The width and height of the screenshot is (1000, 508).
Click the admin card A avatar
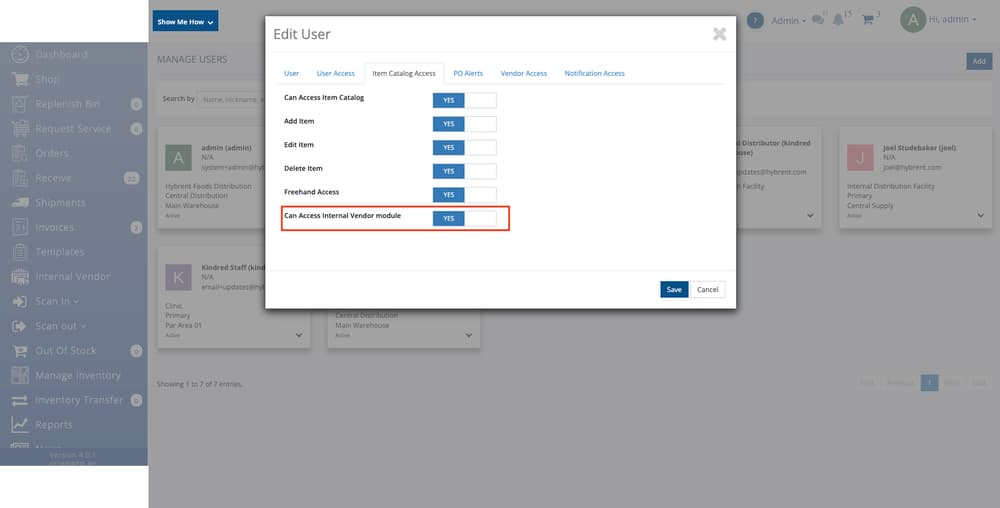point(178,157)
